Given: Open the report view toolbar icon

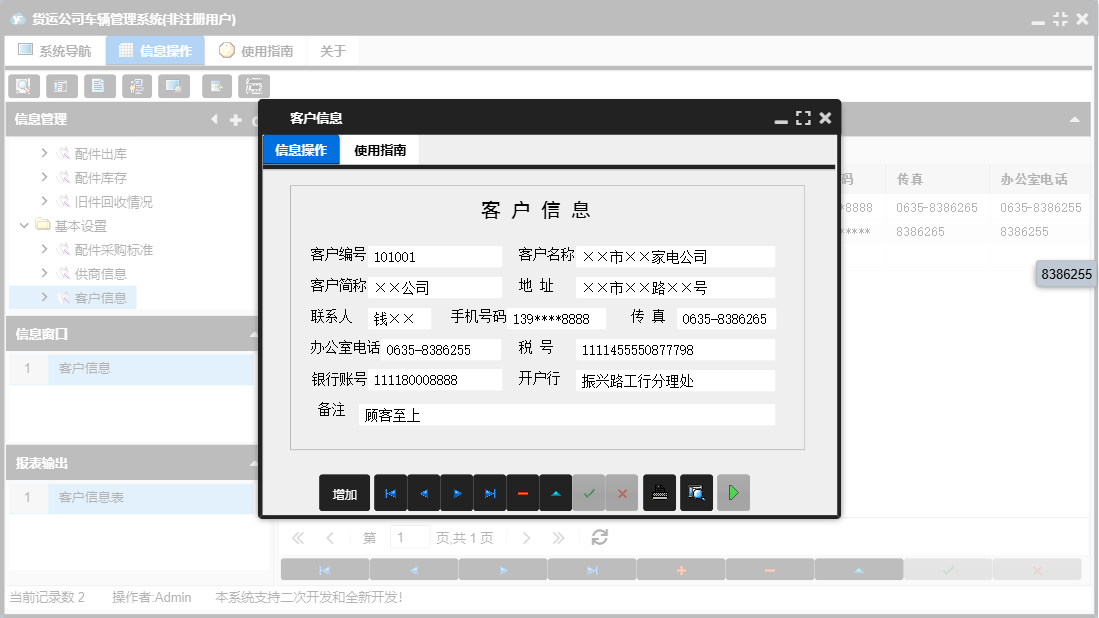Looking at the screenshot, I should [61, 86].
